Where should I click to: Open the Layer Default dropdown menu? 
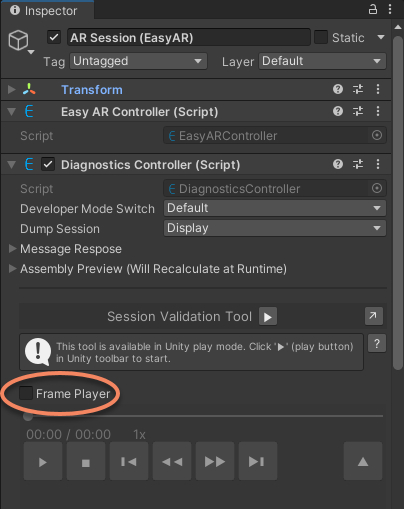pyautogui.click(x=322, y=61)
